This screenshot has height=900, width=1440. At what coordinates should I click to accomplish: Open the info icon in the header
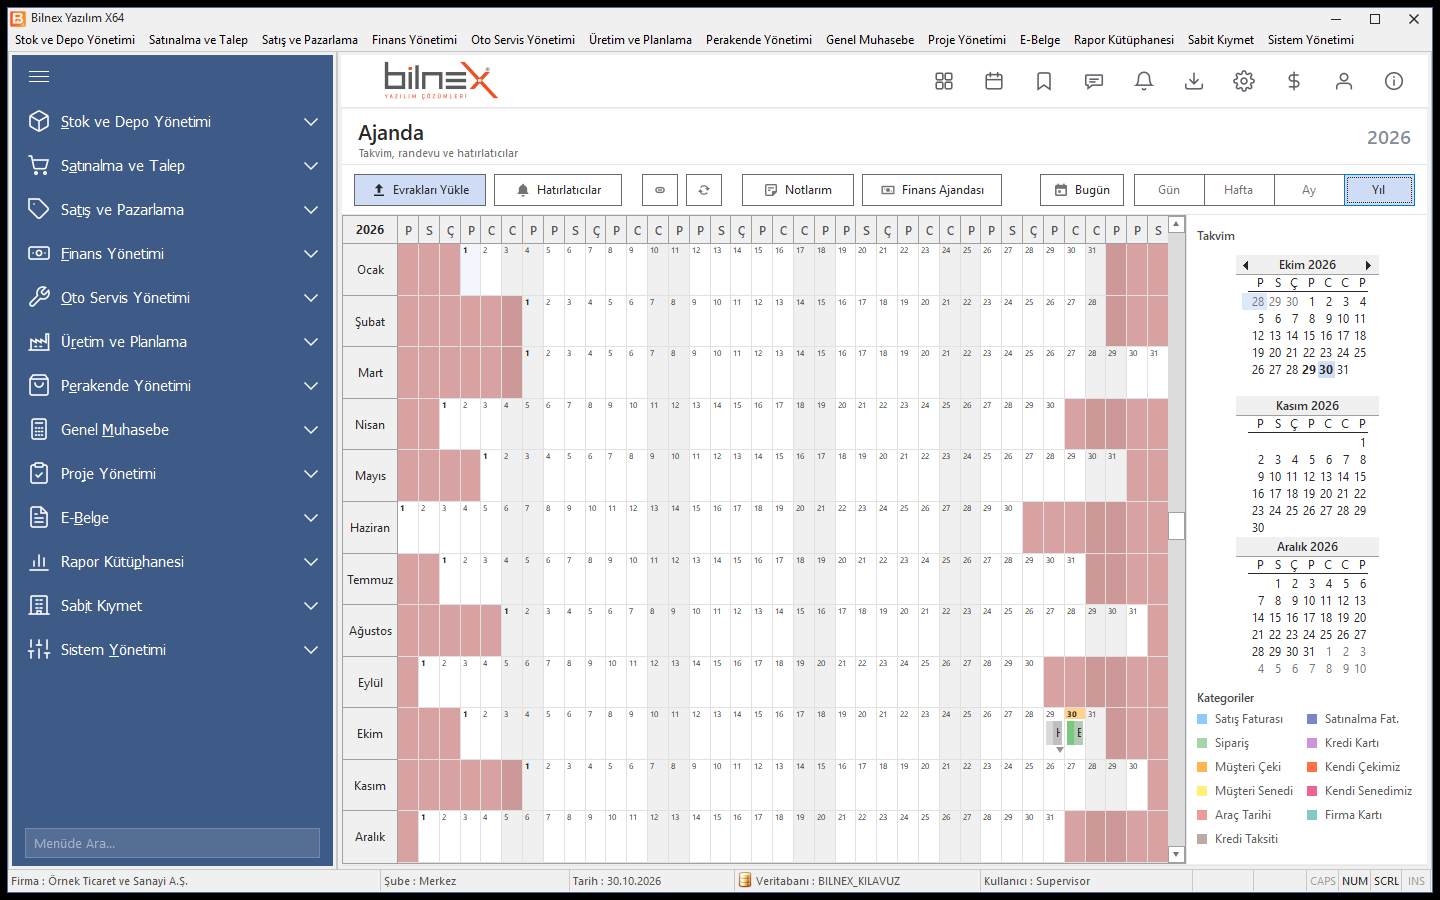click(x=1394, y=81)
